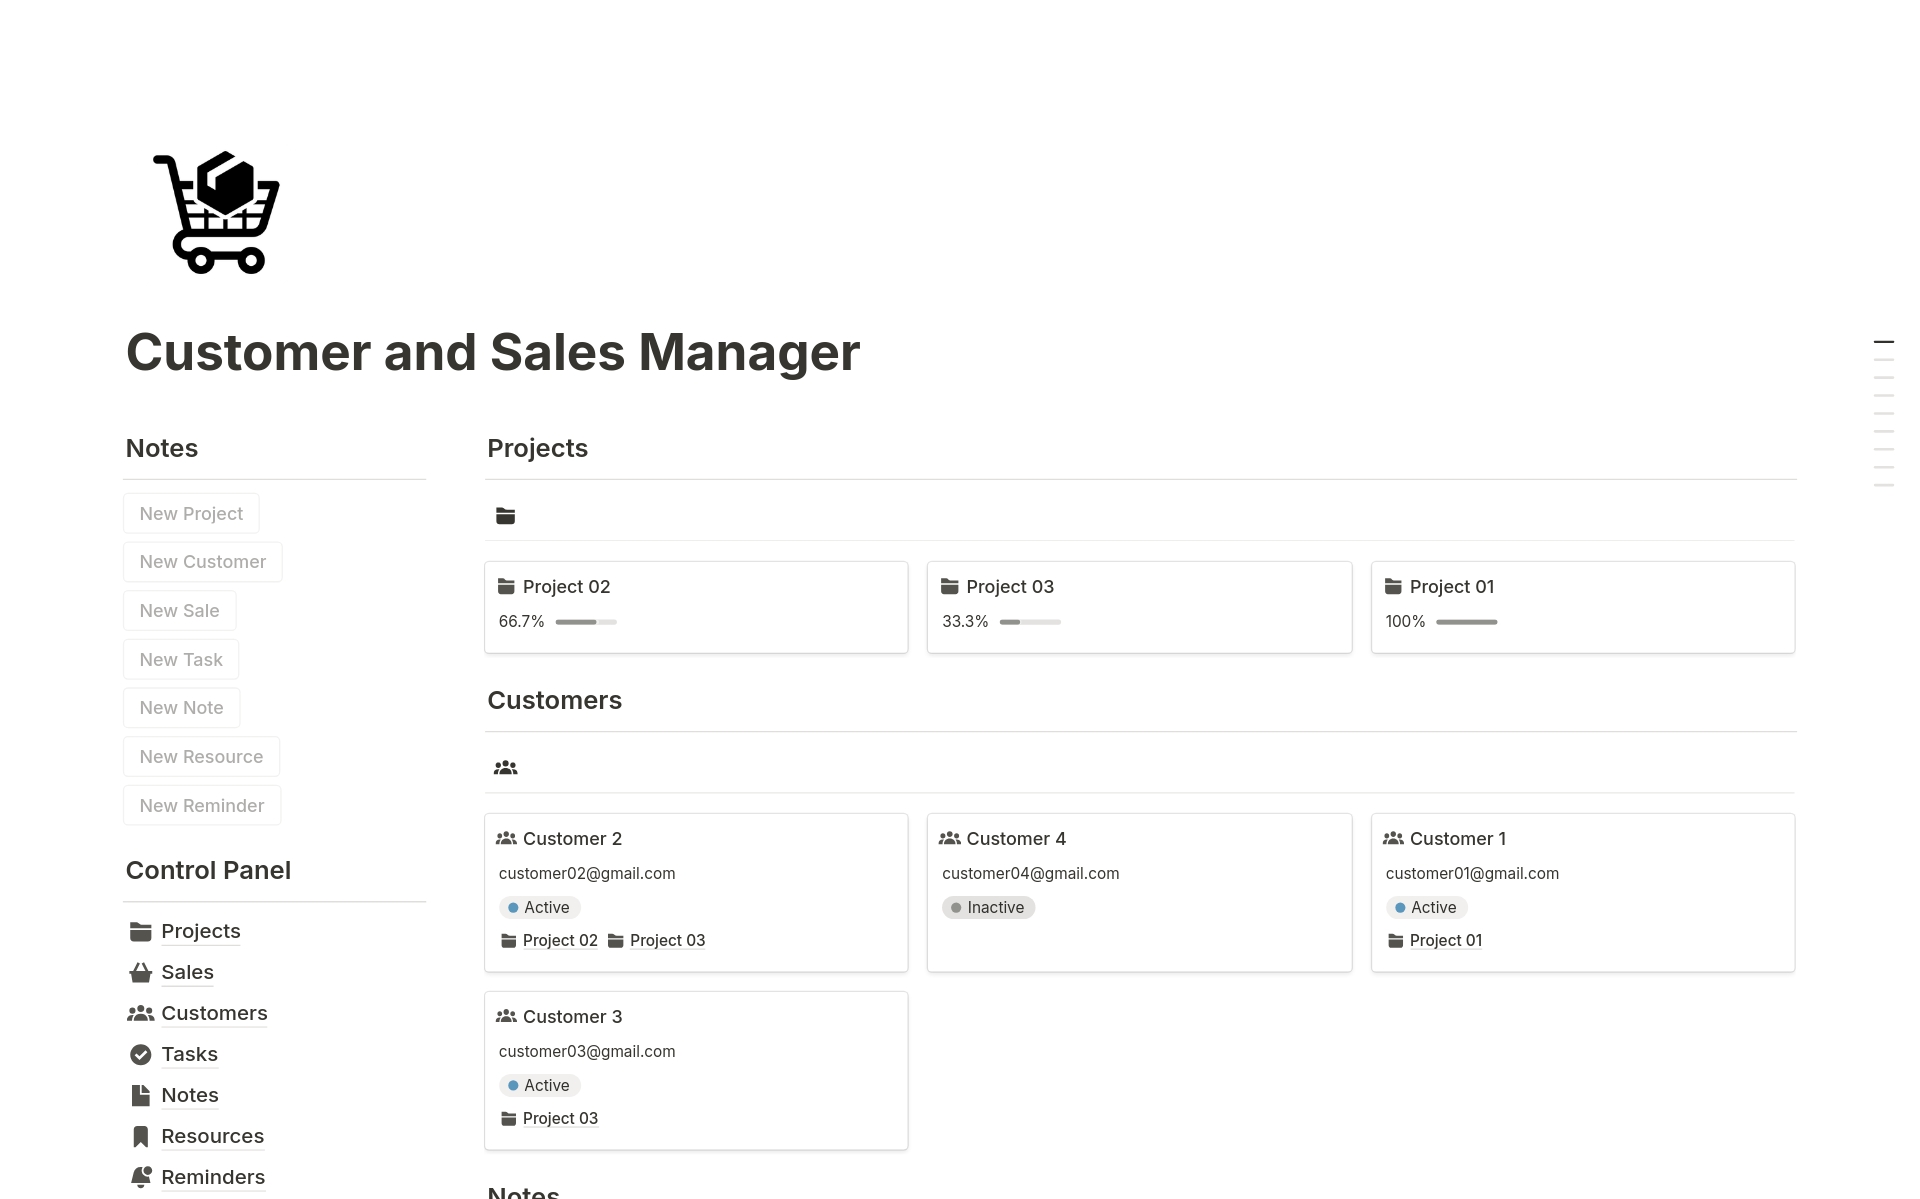Screen dimensions: 1920x1199
Task: Click the checkmark icon beside Tasks
Action: pyautogui.click(x=141, y=1054)
